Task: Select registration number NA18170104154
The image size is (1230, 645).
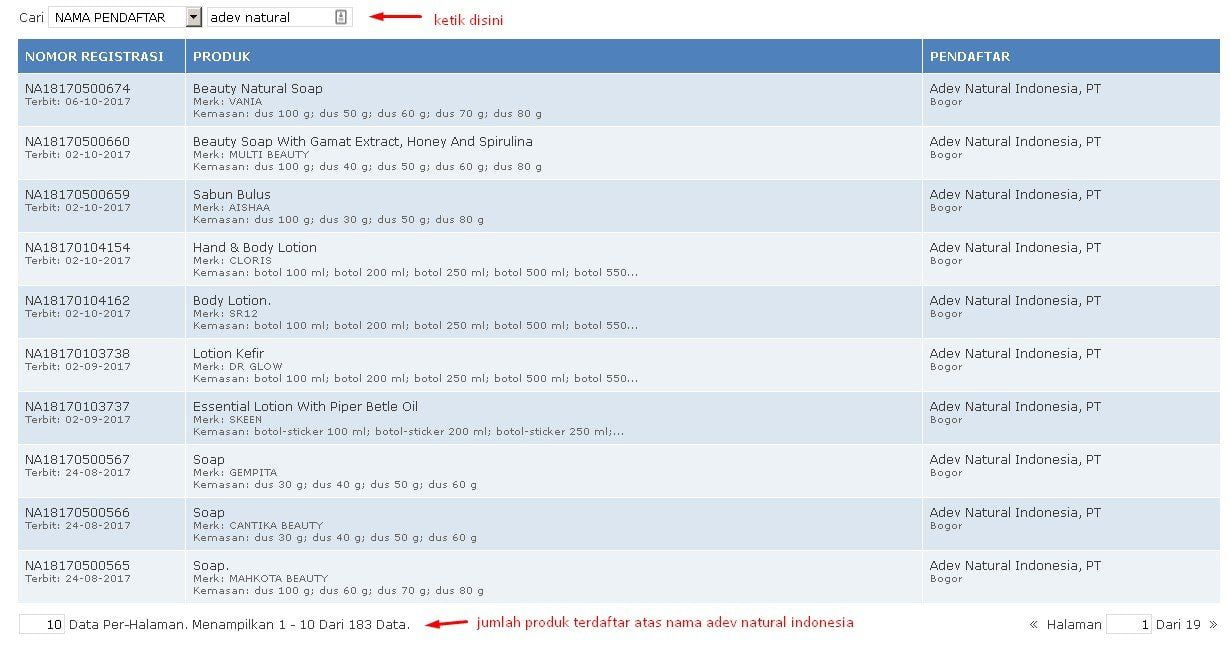Action: (x=77, y=248)
